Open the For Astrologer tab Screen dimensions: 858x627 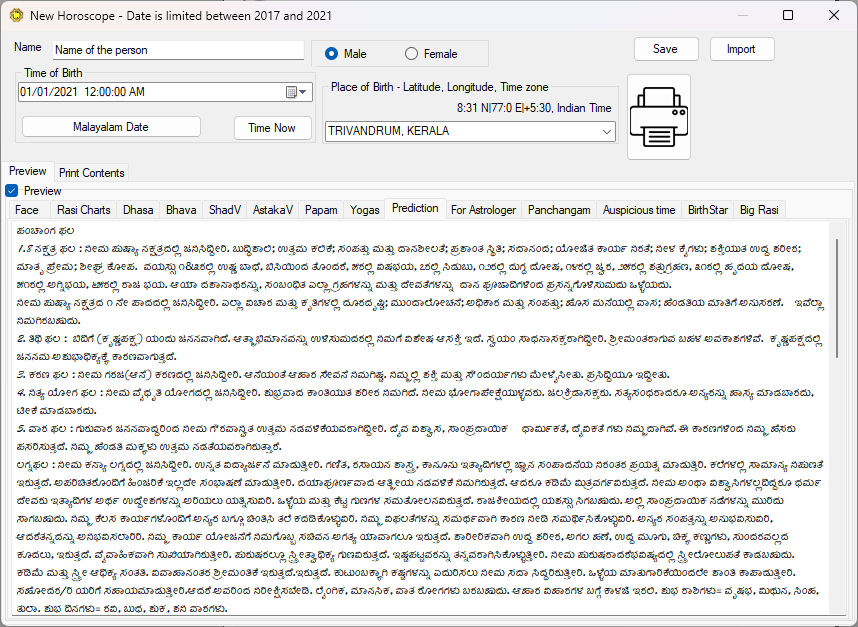pos(483,210)
